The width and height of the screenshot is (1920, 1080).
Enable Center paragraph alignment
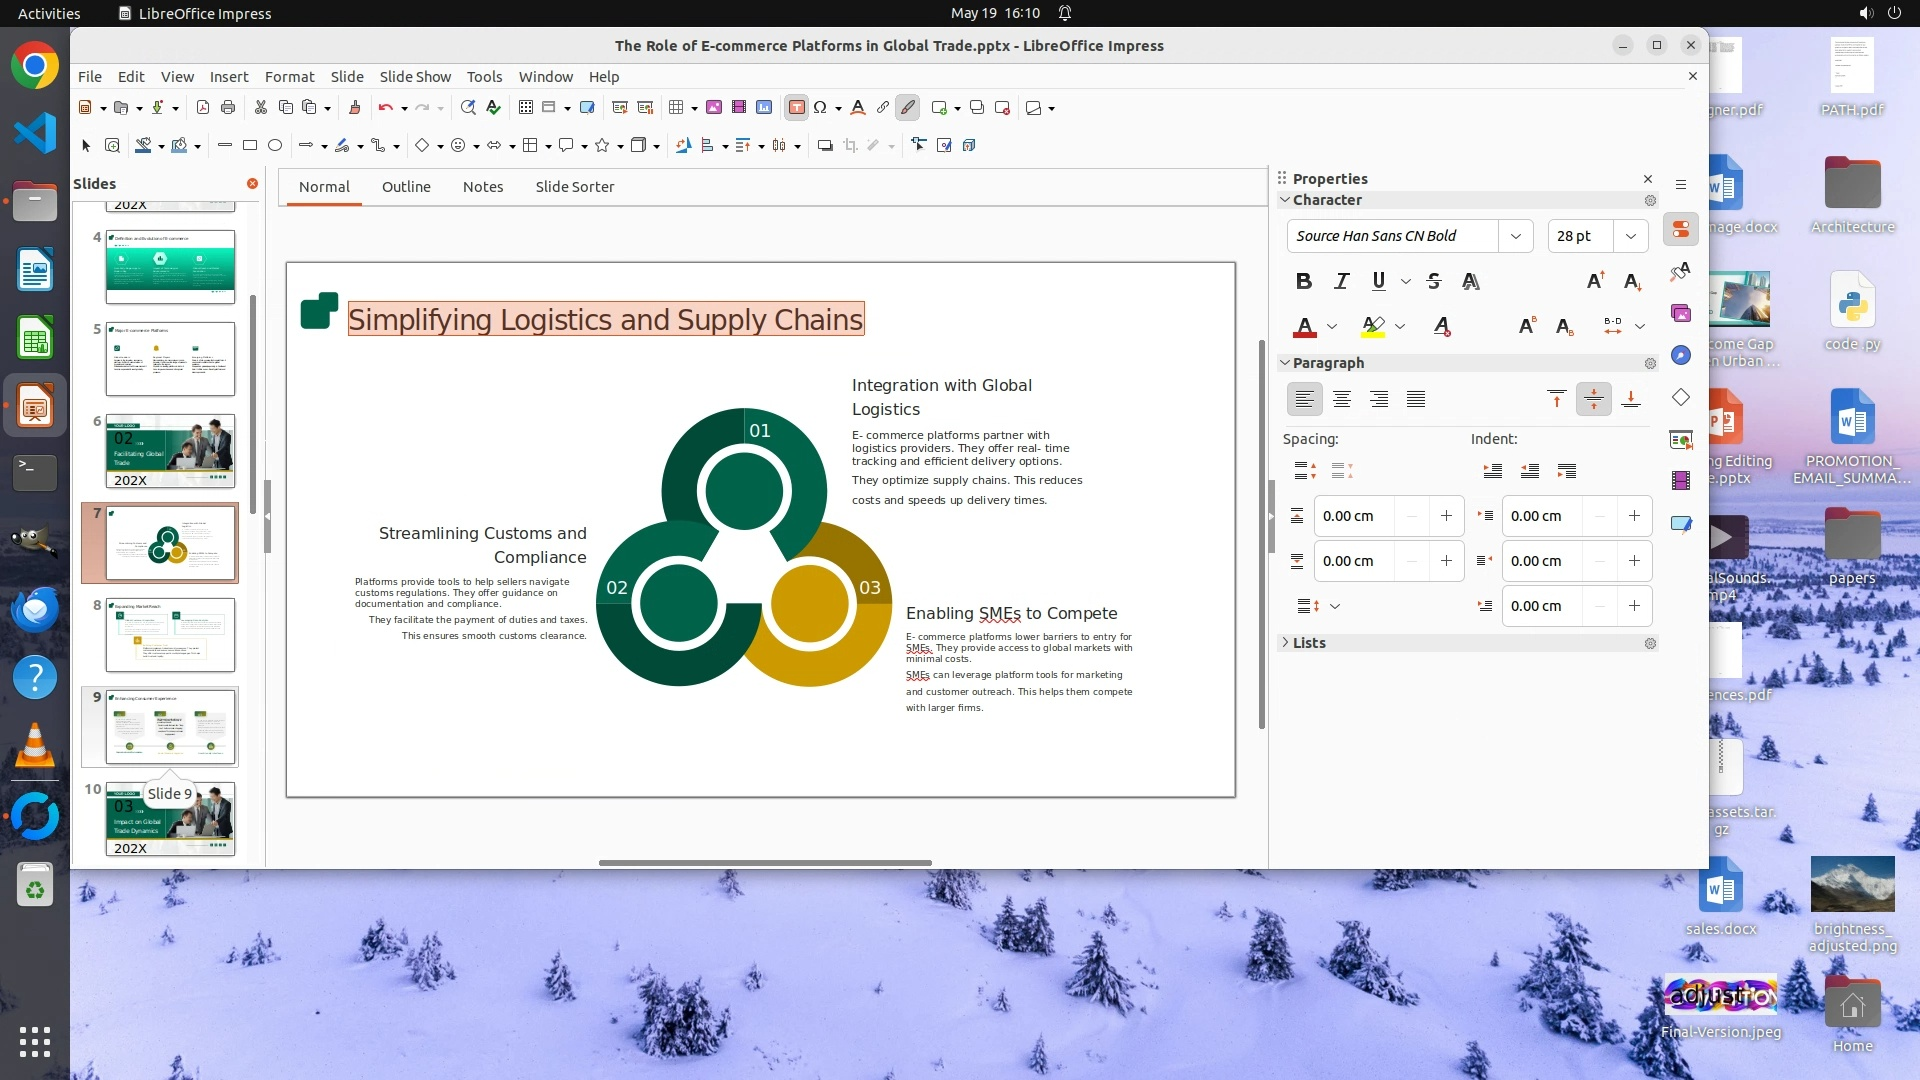click(x=1341, y=400)
